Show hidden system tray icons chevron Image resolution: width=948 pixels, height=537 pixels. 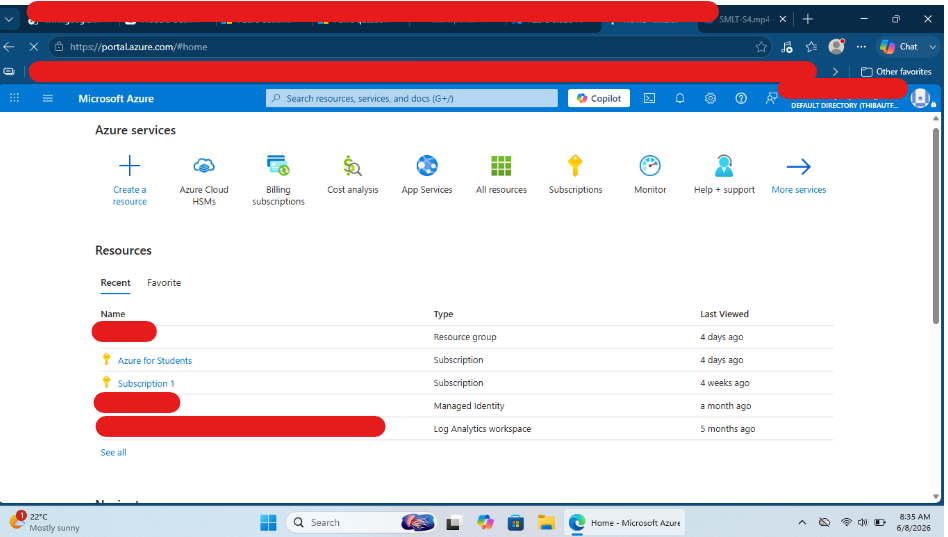click(x=802, y=522)
